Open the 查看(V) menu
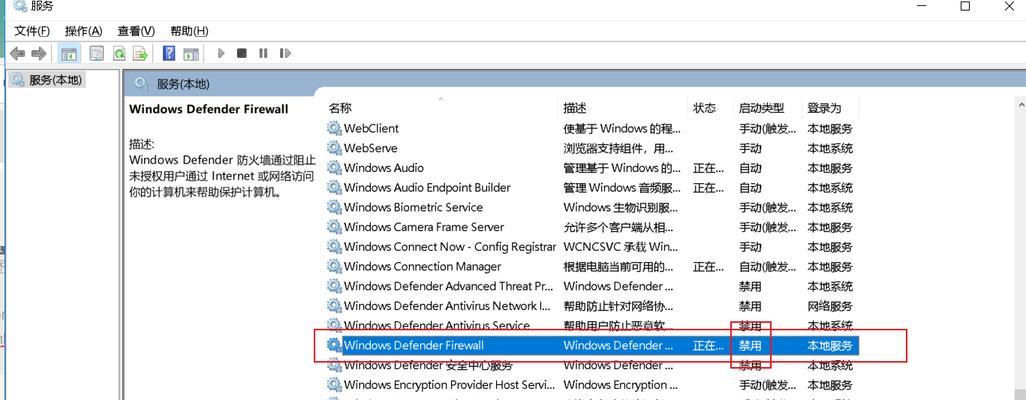Image resolution: width=1026 pixels, height=400 pixels. [136, 31]
